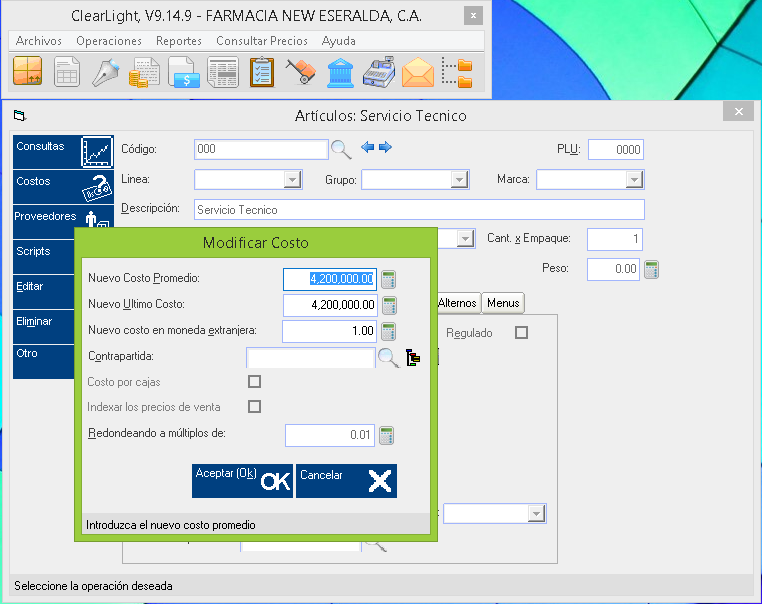Focus the Redondeando a múltiplos de field
This screenshot has width=762, height=604.
click(x=330, y=435)
